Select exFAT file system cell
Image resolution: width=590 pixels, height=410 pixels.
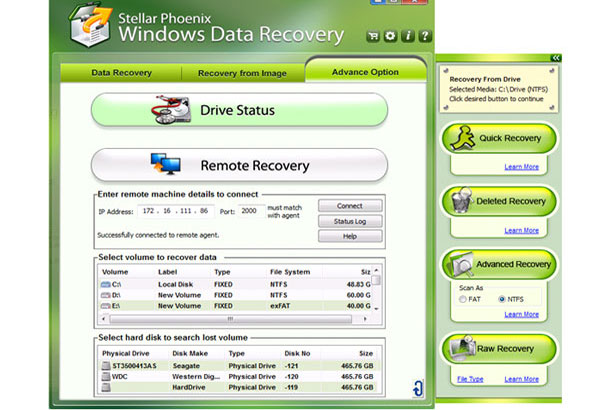click(280, 306)
